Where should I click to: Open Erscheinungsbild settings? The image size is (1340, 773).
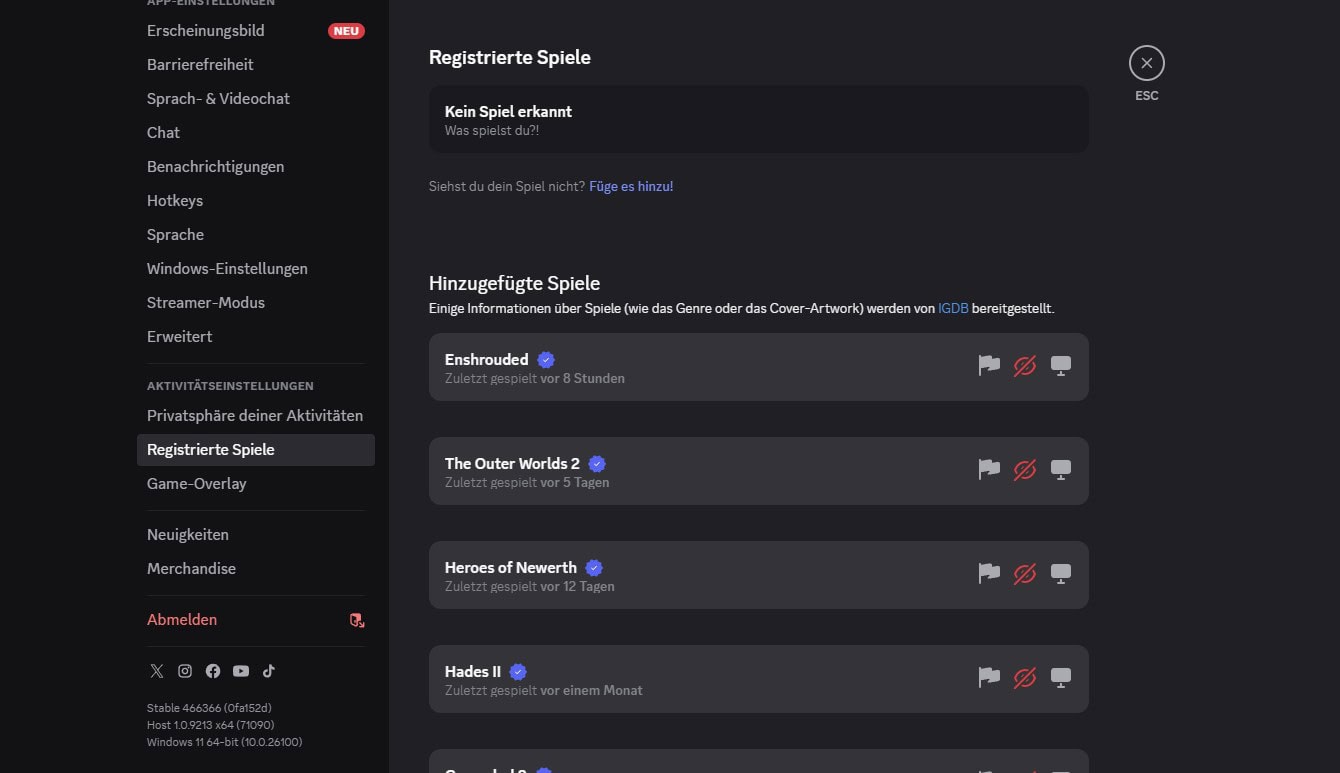(x=206, y=31)
